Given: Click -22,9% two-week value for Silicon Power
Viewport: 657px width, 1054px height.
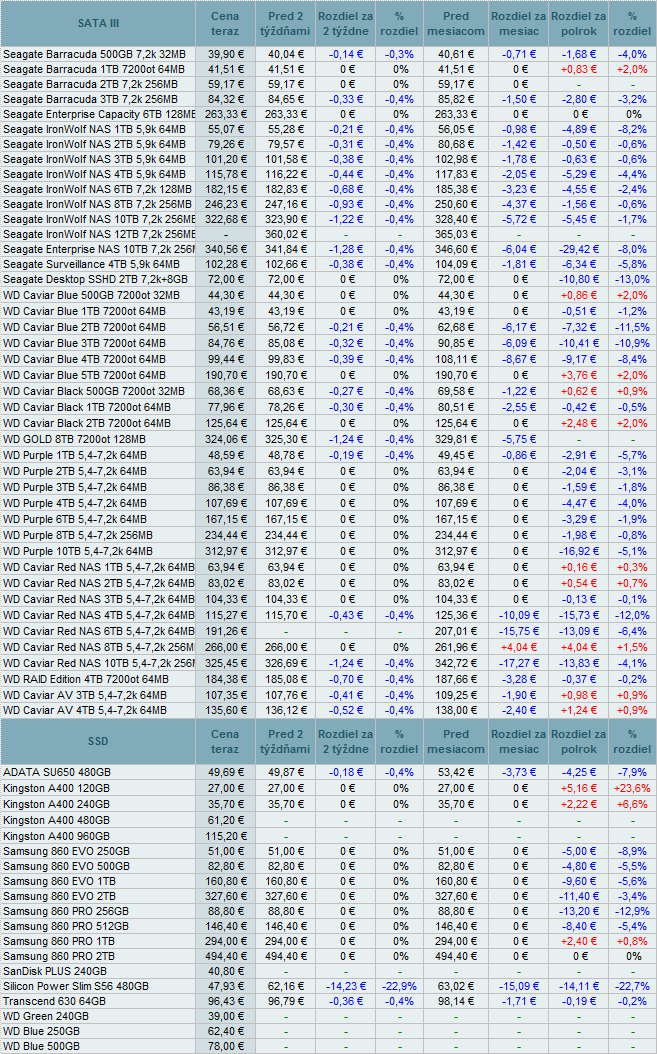Looking at the screenshot, I should (399, 987).
